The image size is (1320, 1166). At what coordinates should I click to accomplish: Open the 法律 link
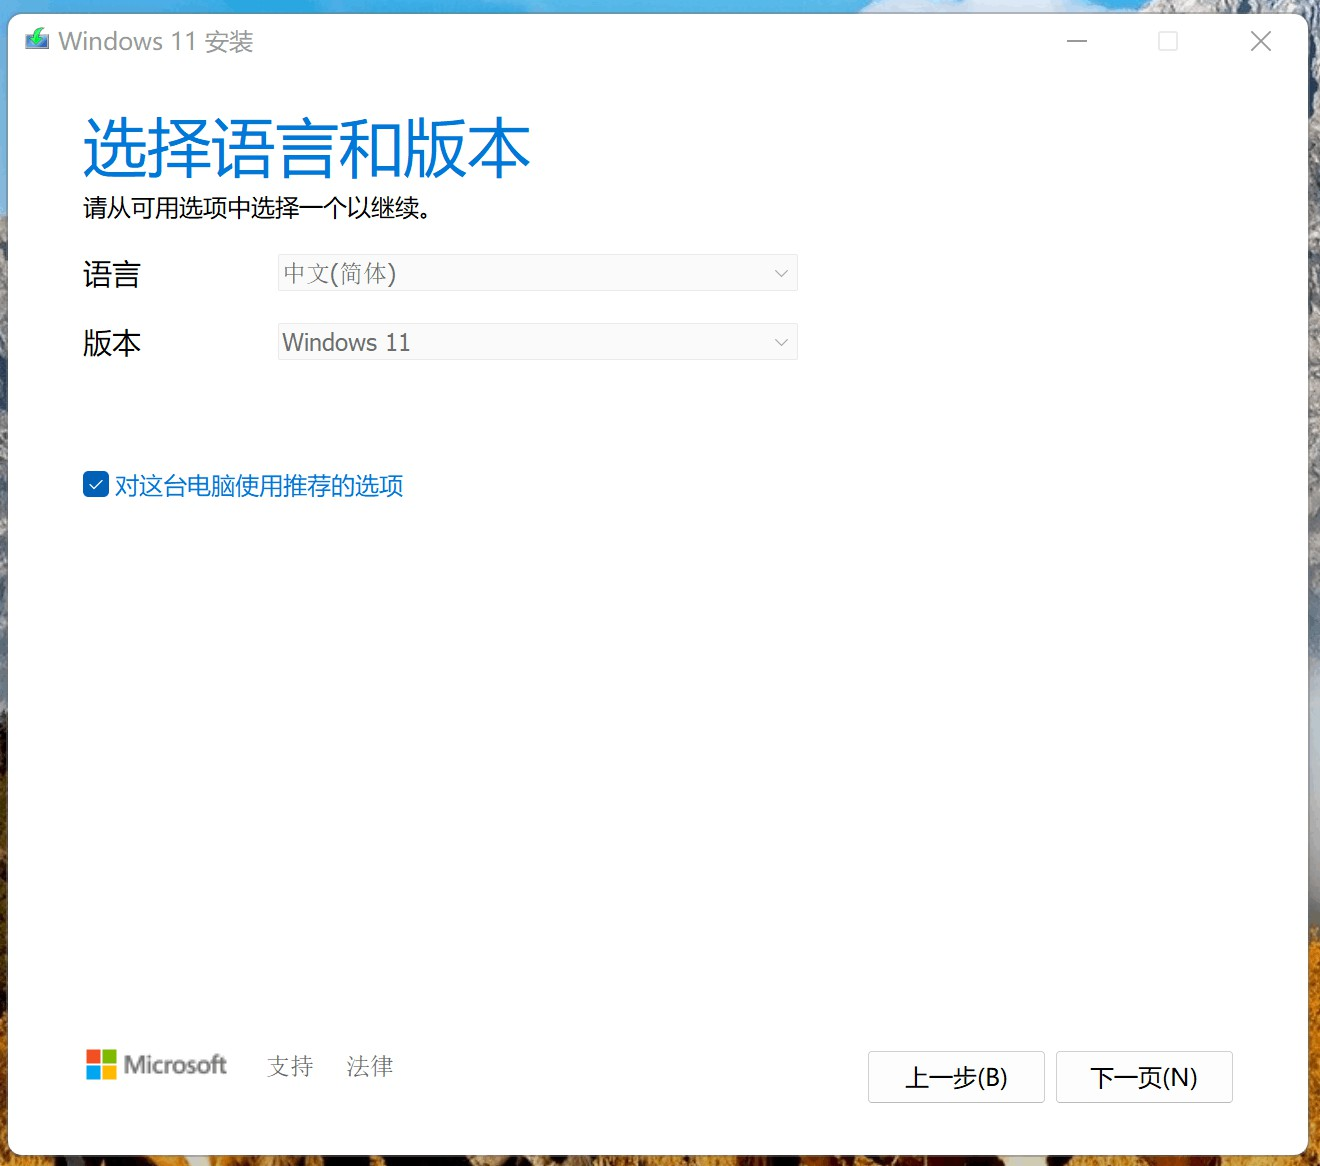tap(370, 1066)
